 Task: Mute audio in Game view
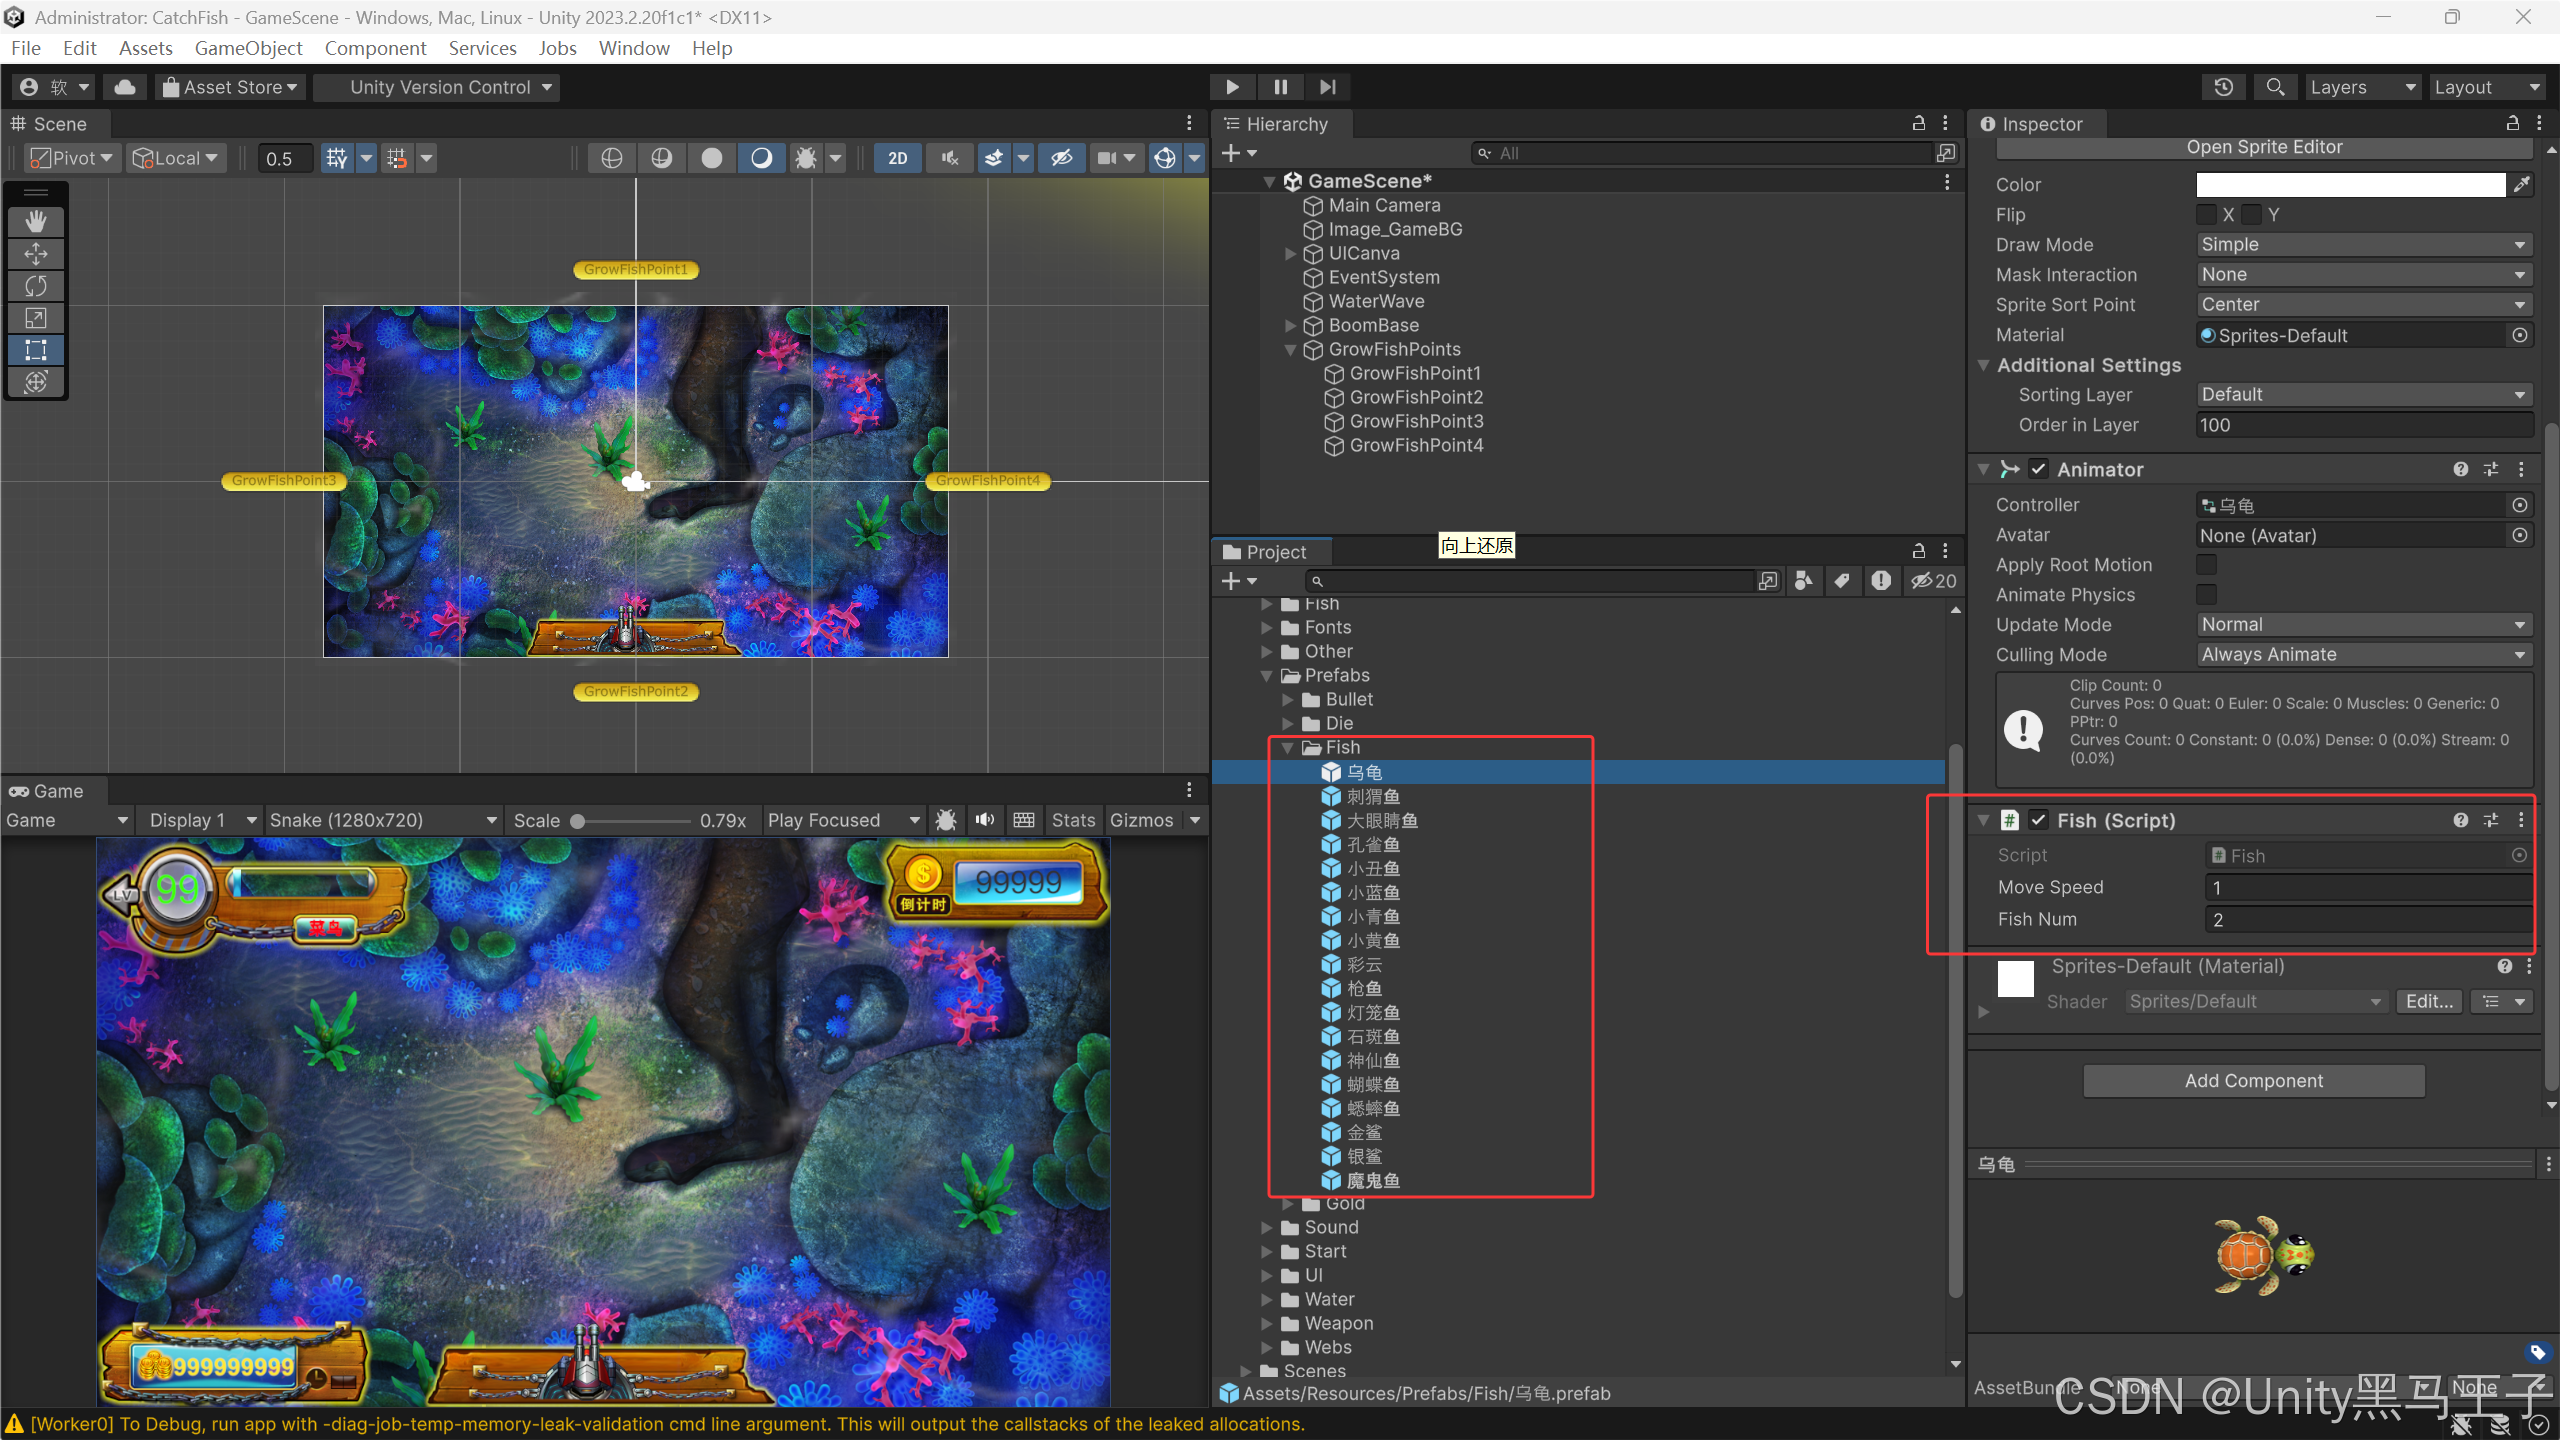(x=985, y=820)
